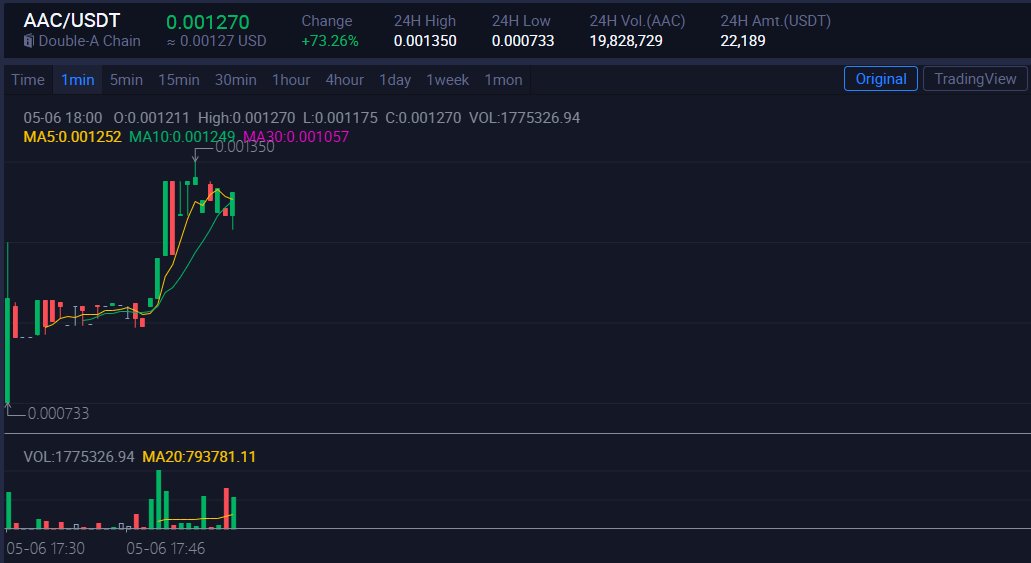Click the 0.001350 high marker on chart
This screenshot has width=1031, height=563.
click(245, 147)
